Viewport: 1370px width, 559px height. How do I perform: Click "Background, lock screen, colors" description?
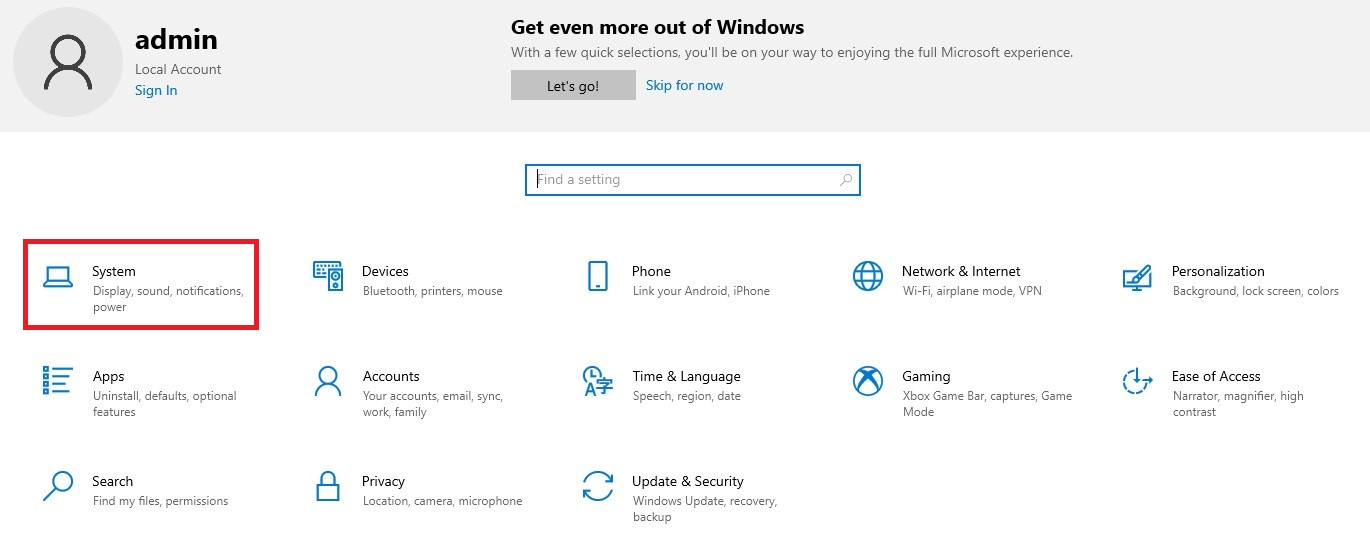point(1255,291)
